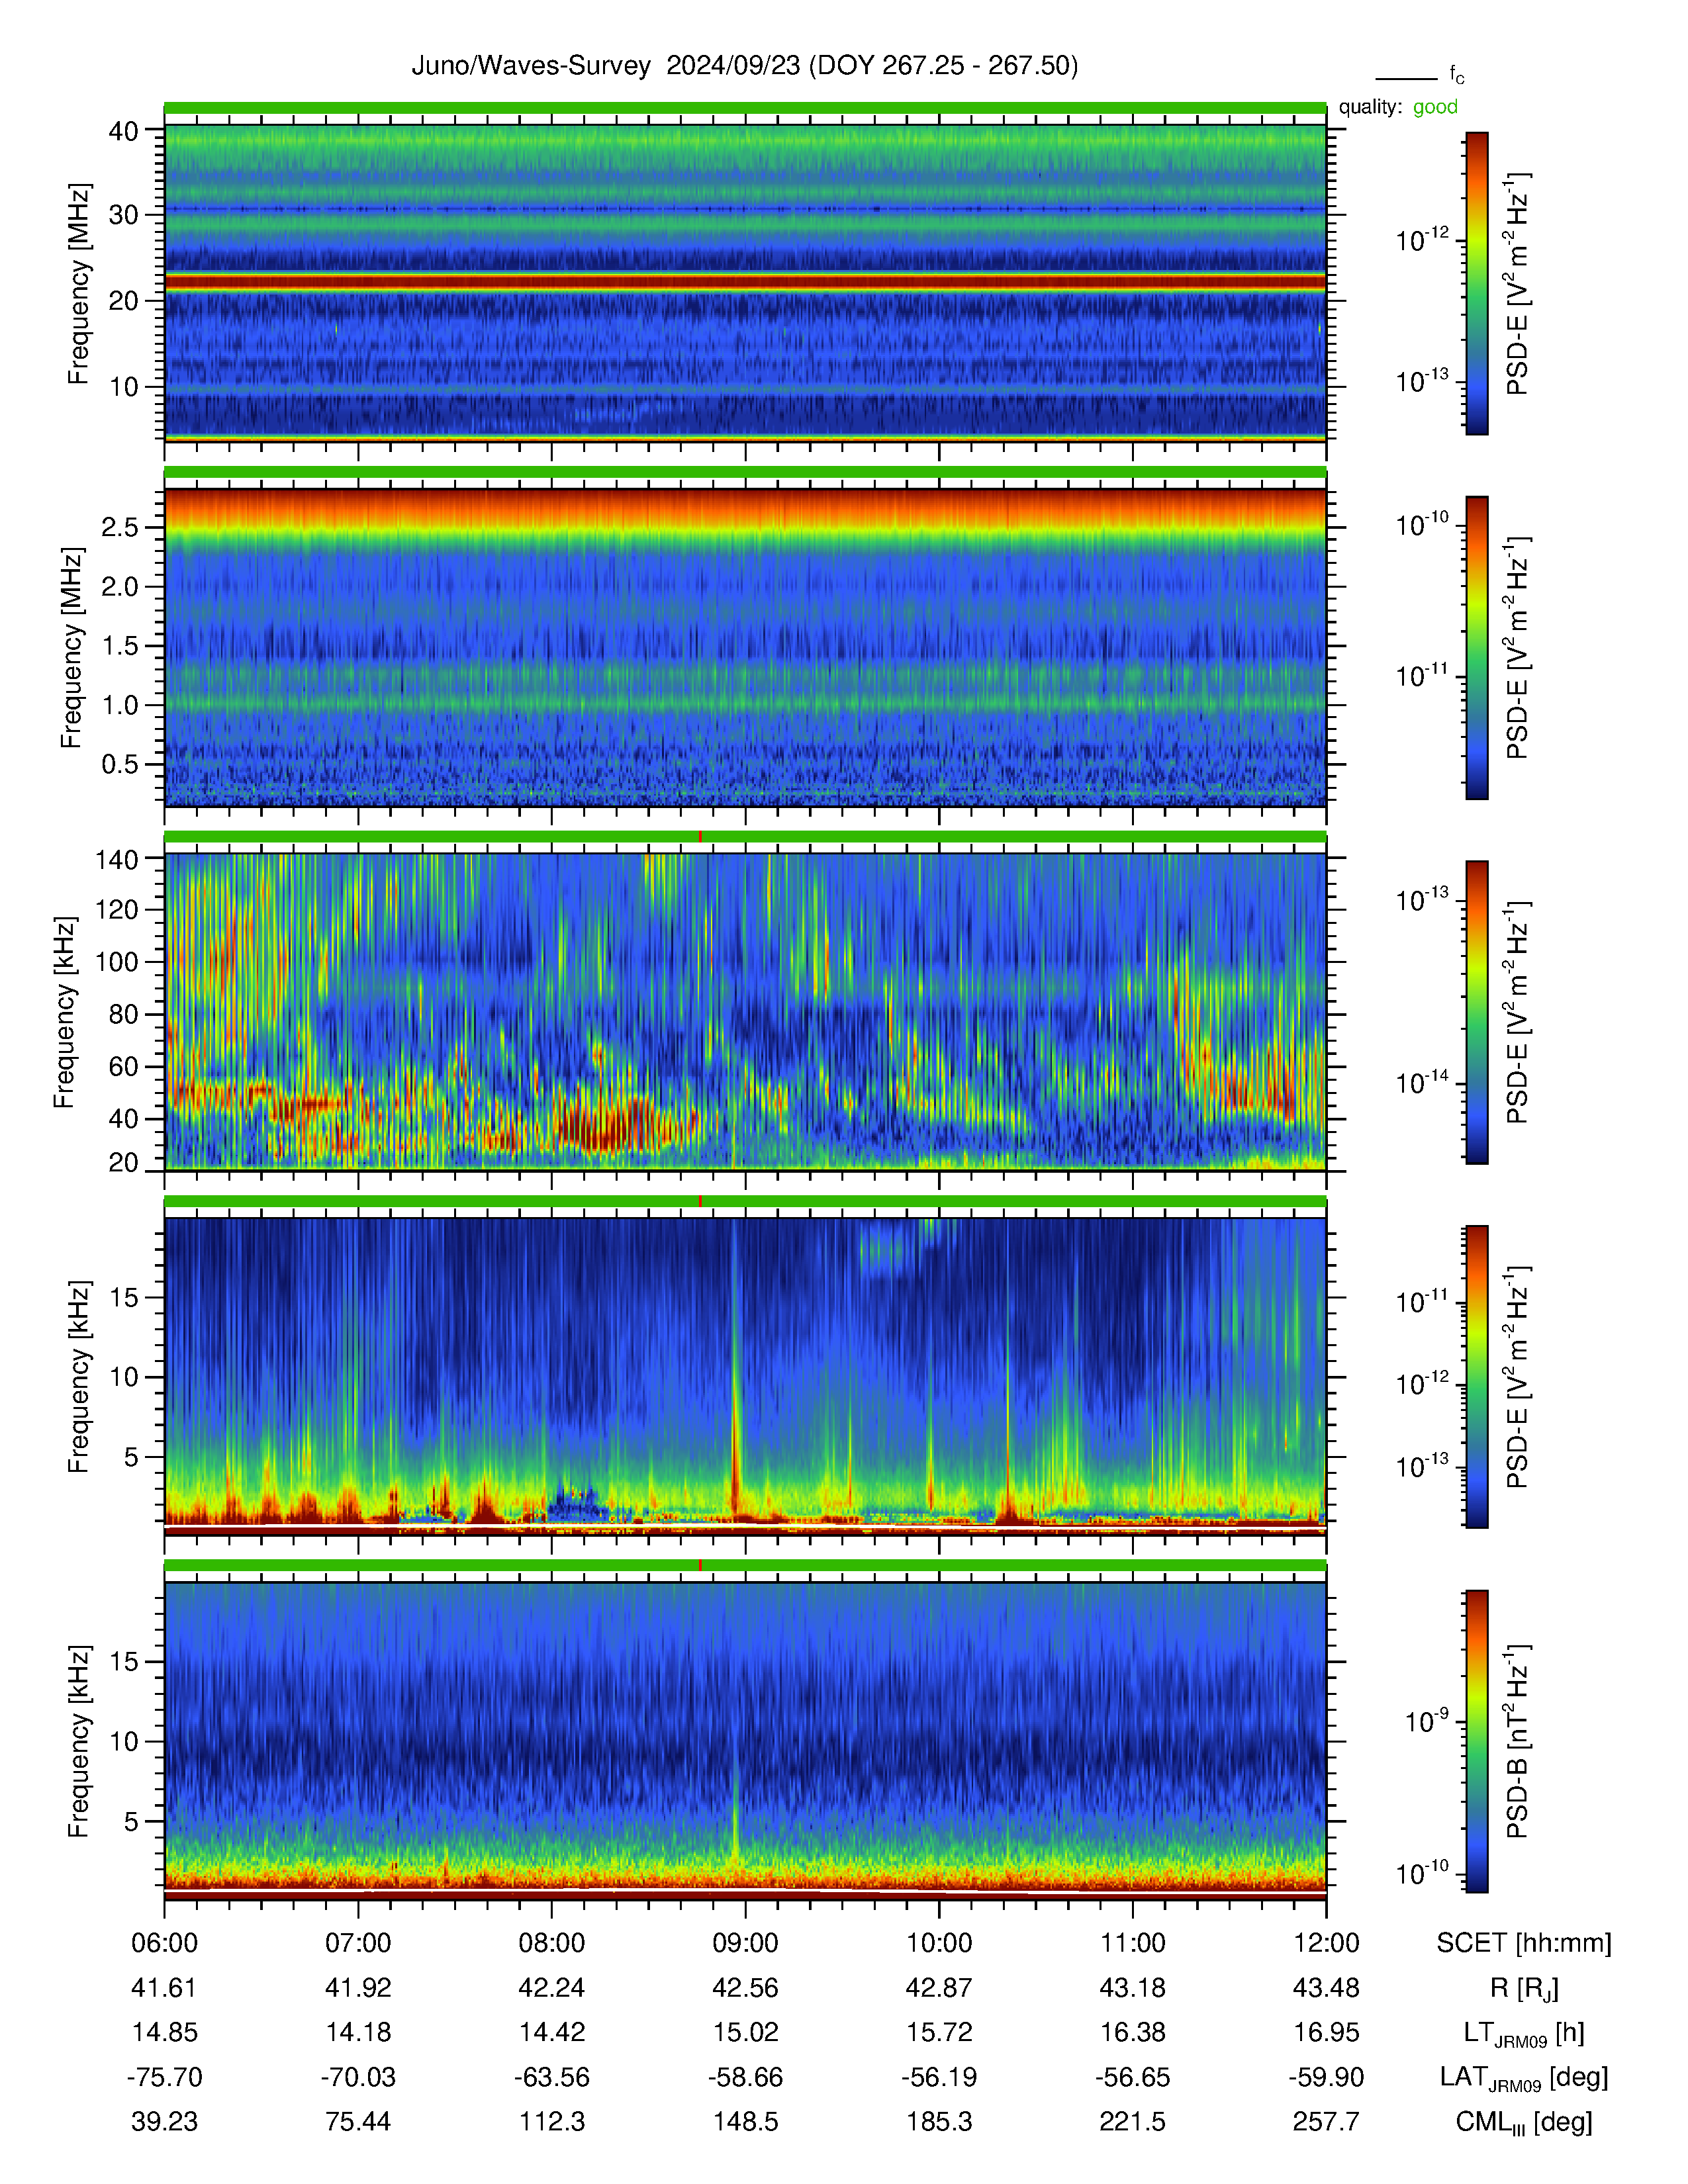Click the SCET [hh:mm] axis label

[1524, 1943]
